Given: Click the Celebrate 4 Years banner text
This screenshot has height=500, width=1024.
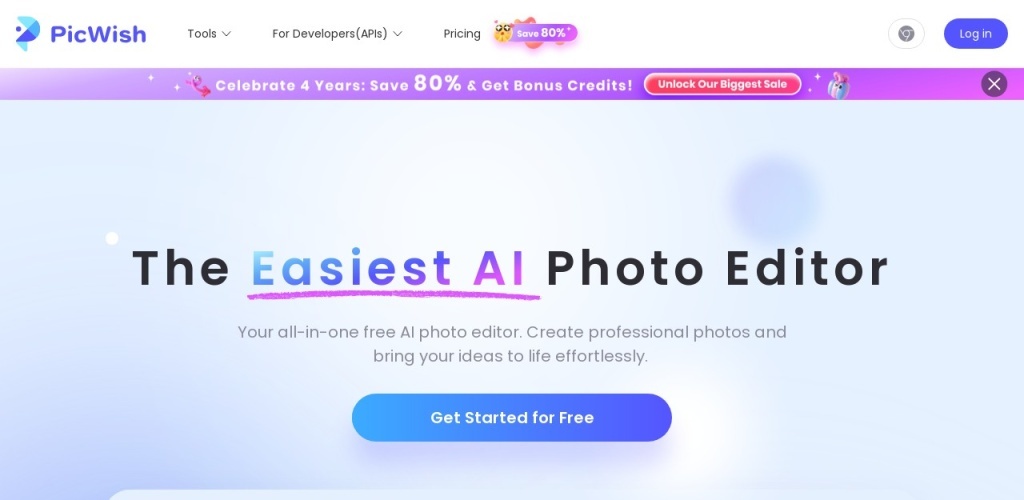Looking at the screenshot, I should pyautogui.click(x=423, y=85).
